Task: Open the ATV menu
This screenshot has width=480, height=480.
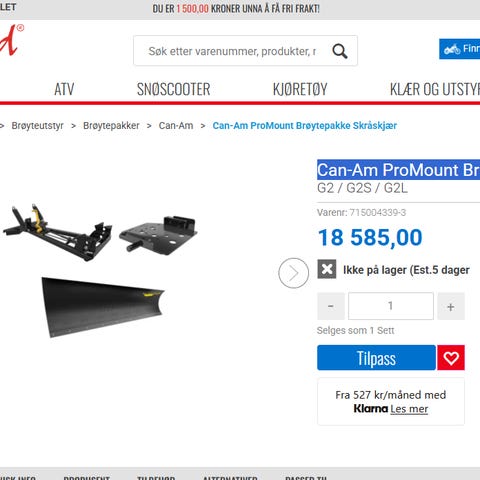Action: tap(64, 89)
